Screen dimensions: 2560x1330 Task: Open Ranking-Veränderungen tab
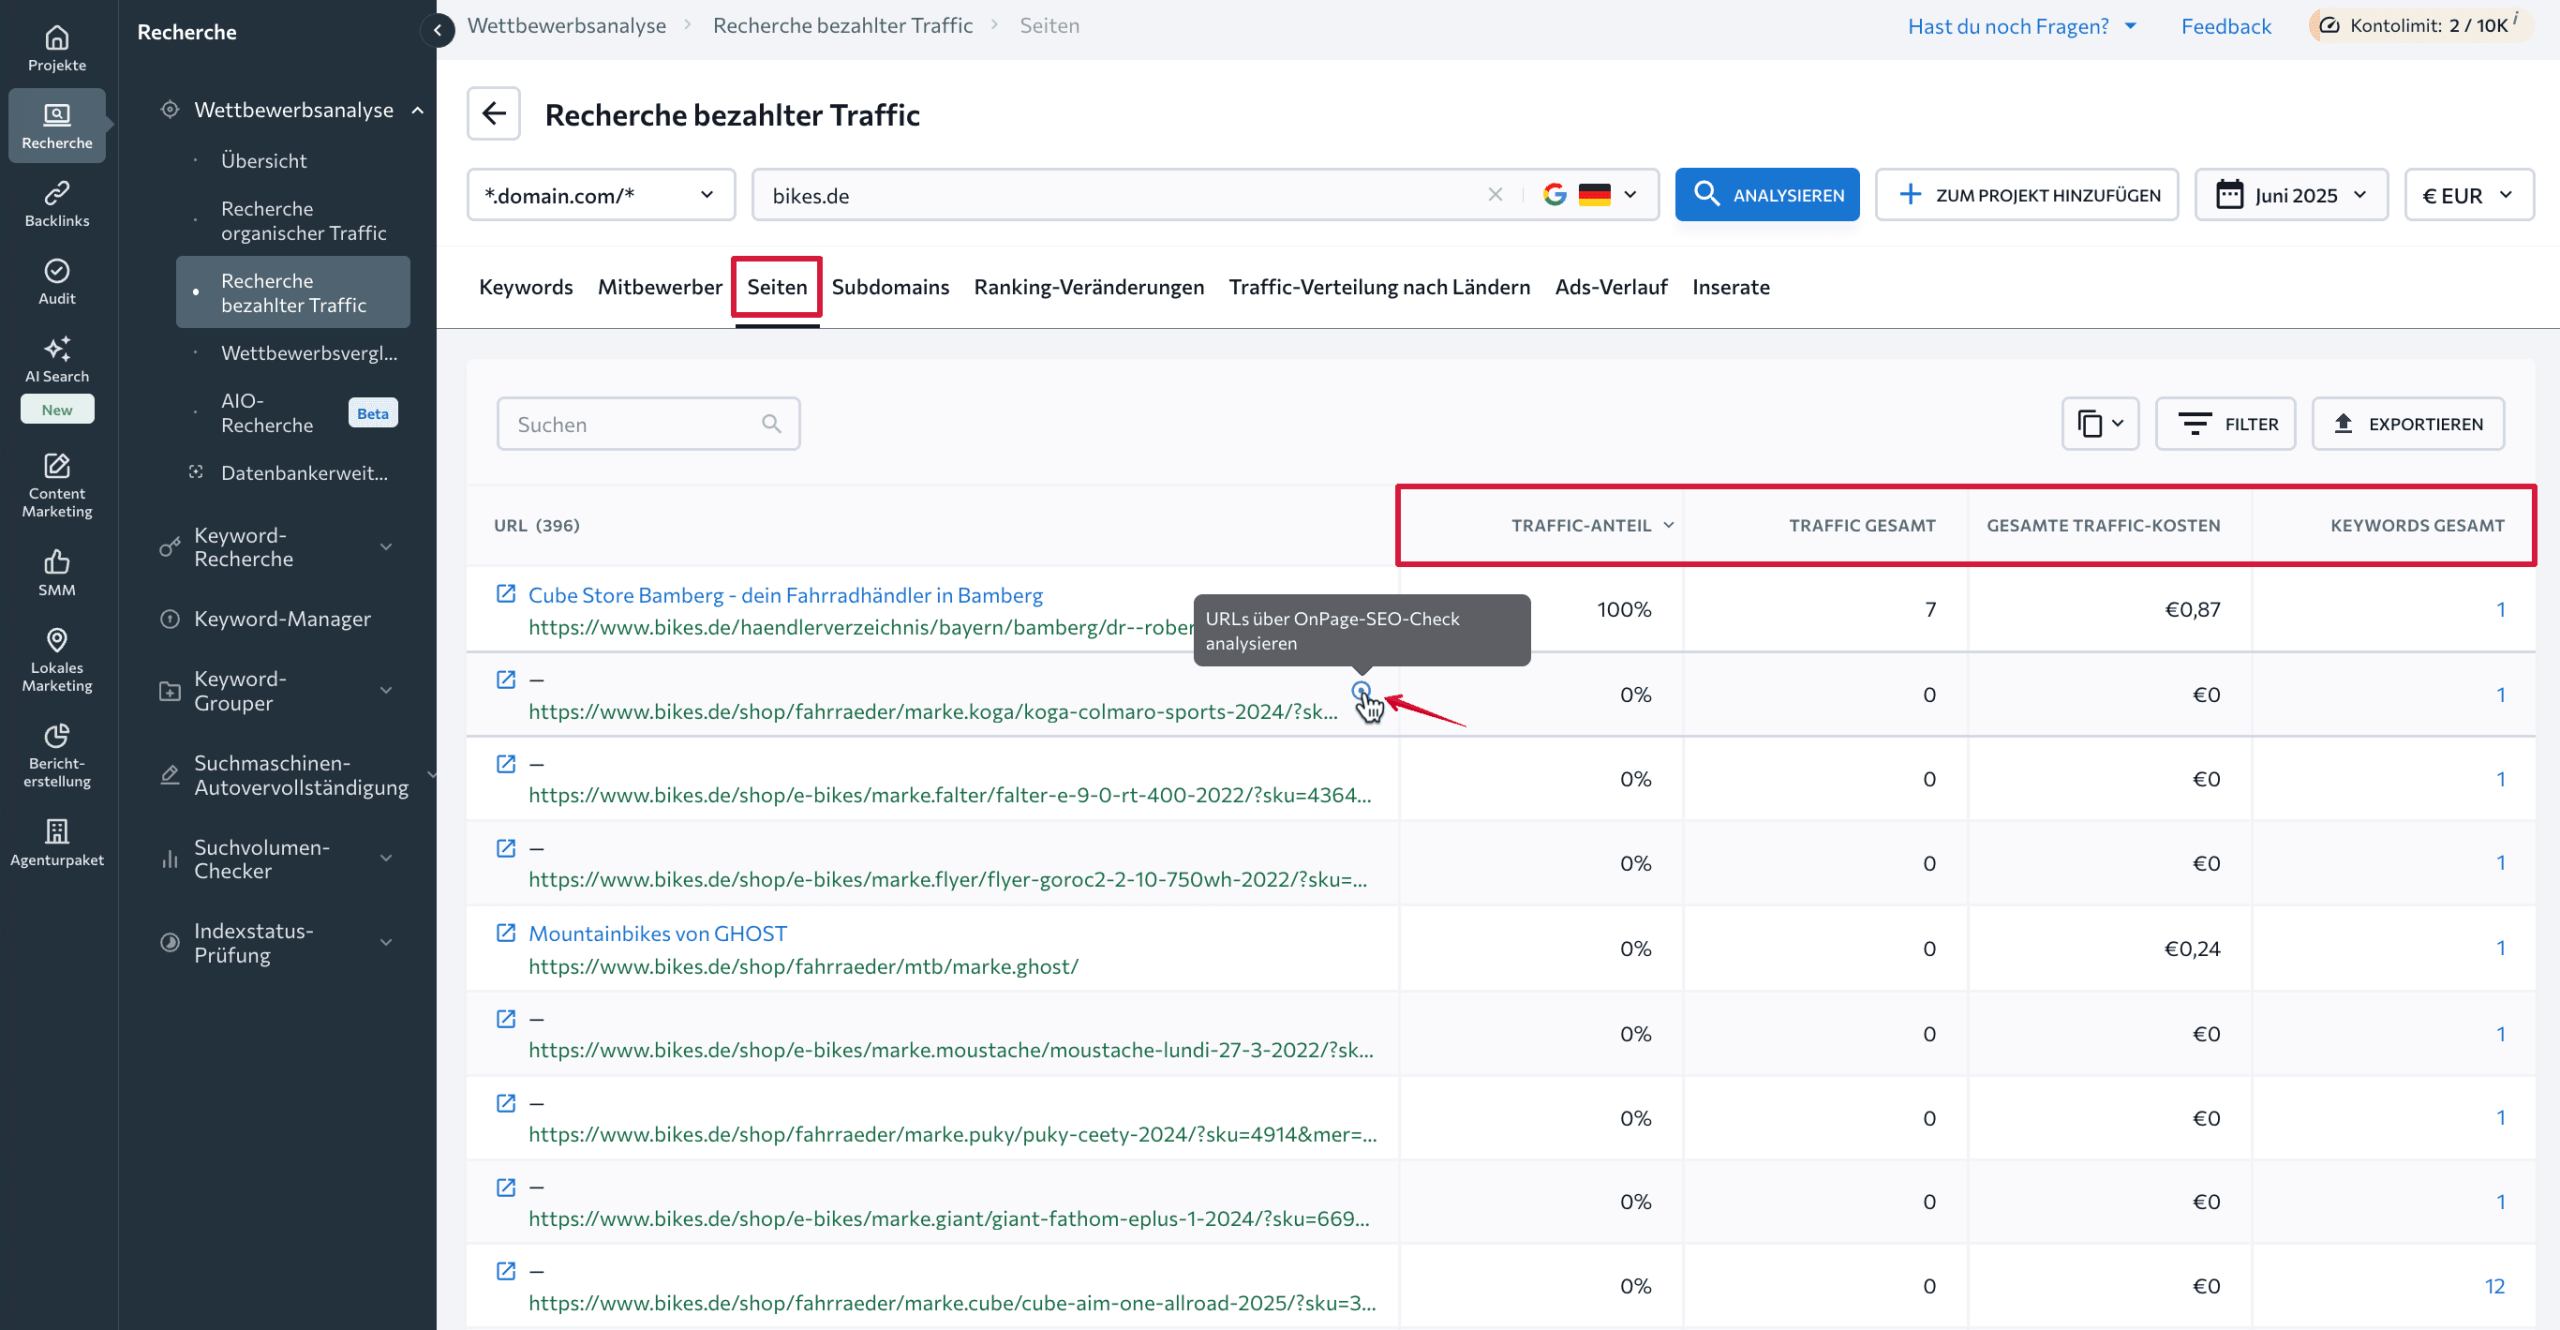(x=1089, y=287)
